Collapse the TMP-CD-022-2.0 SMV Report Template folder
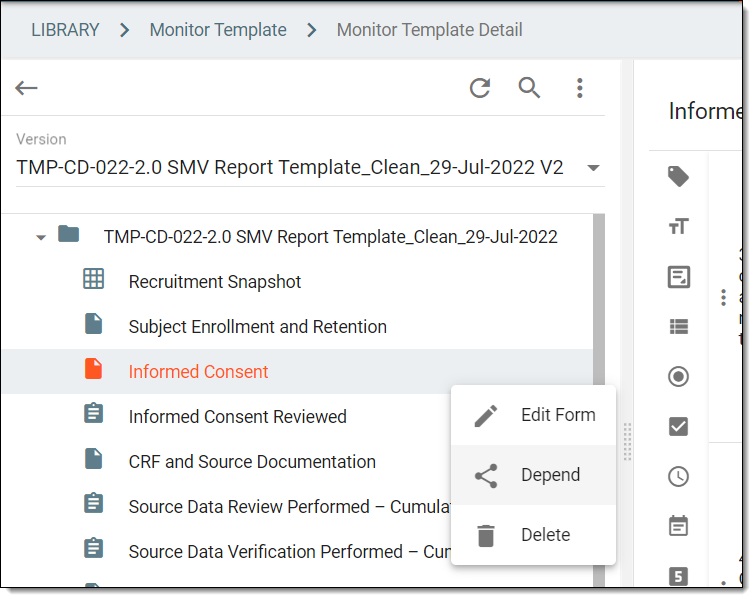The height and width of the screenshot is (600, 755). coord(41,237)
